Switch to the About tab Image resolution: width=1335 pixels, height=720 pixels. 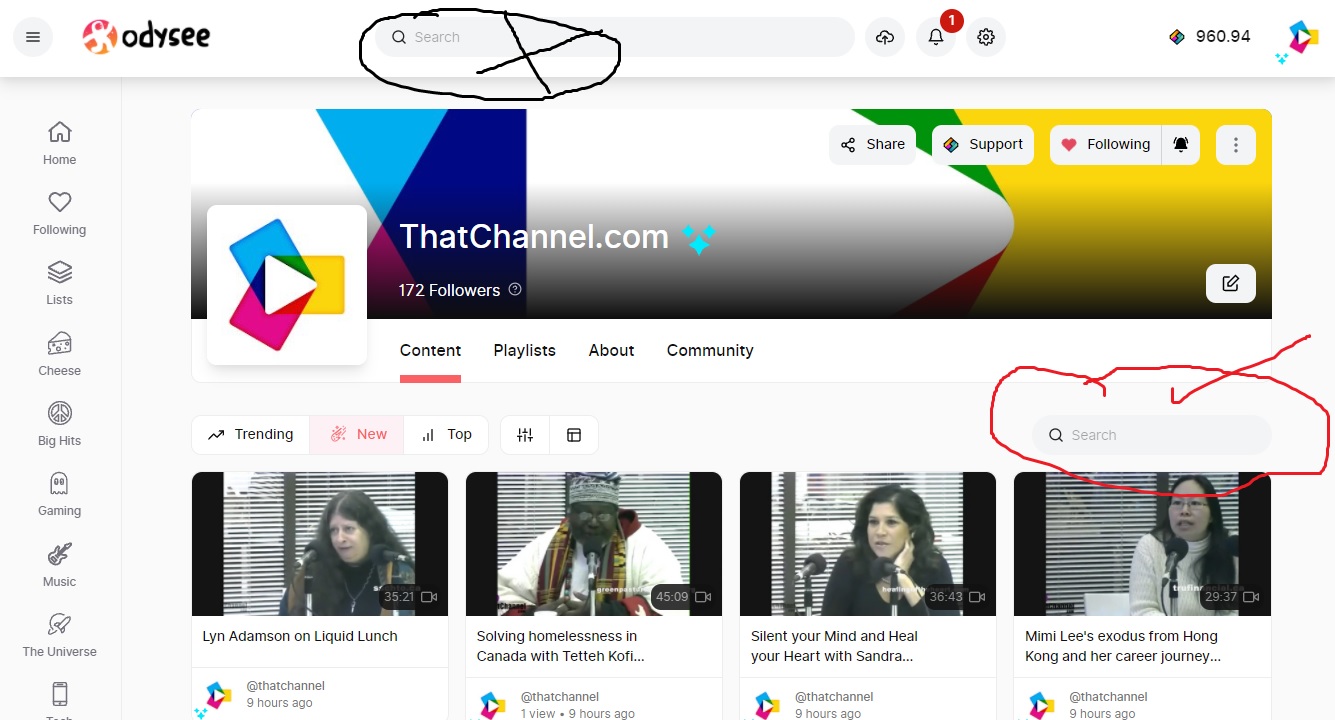point(611,351)
